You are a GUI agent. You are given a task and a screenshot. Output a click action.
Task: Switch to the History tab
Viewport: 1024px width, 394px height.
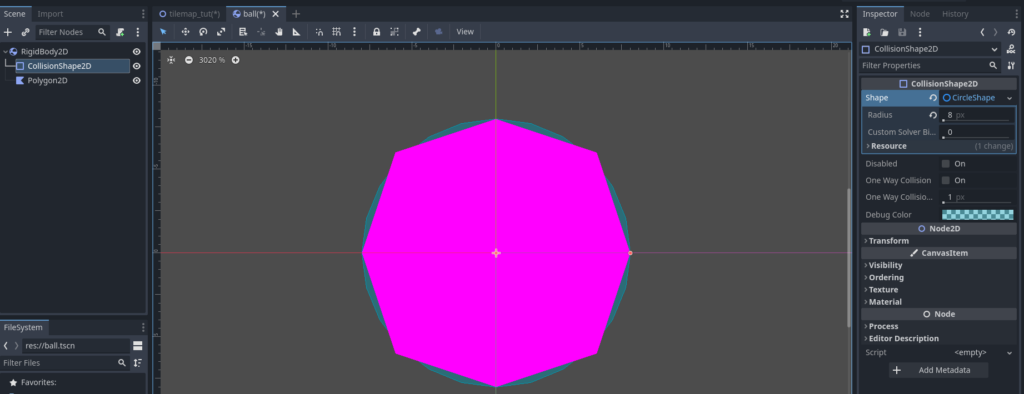pos(955,14)
